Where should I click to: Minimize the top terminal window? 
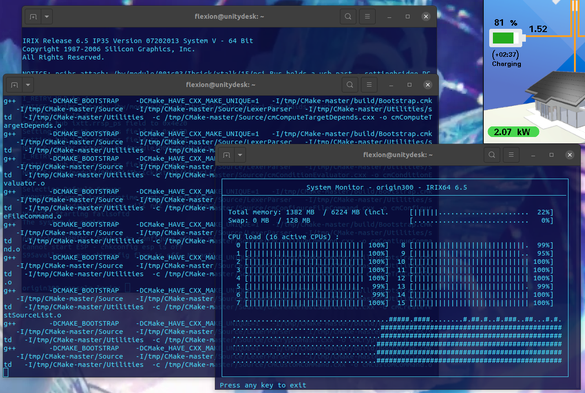coord(389,17)
